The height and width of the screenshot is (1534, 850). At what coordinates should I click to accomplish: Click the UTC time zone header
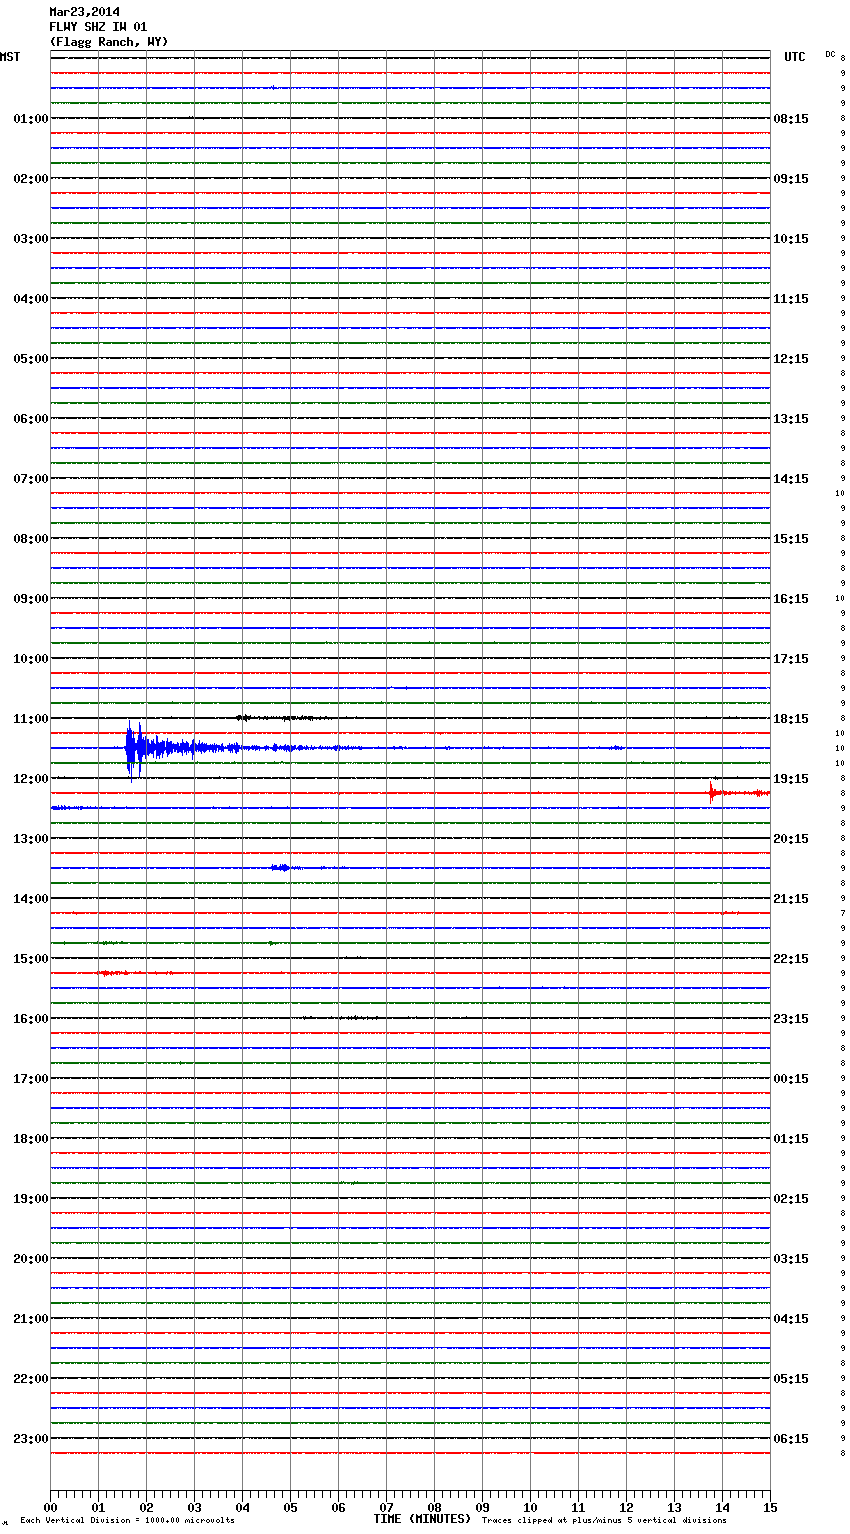[795, 57]
